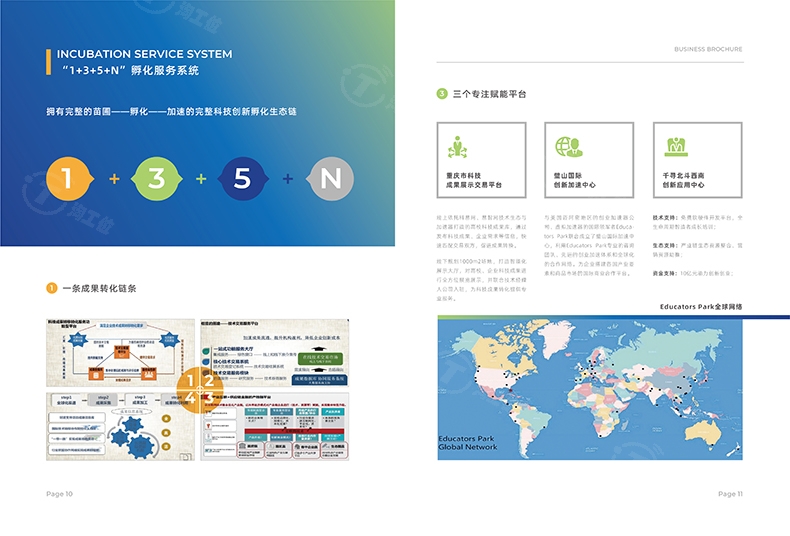Screen dimensions: 790x536
Task: Click the Page 11 footer label
Action: click(x=730, y=494)
